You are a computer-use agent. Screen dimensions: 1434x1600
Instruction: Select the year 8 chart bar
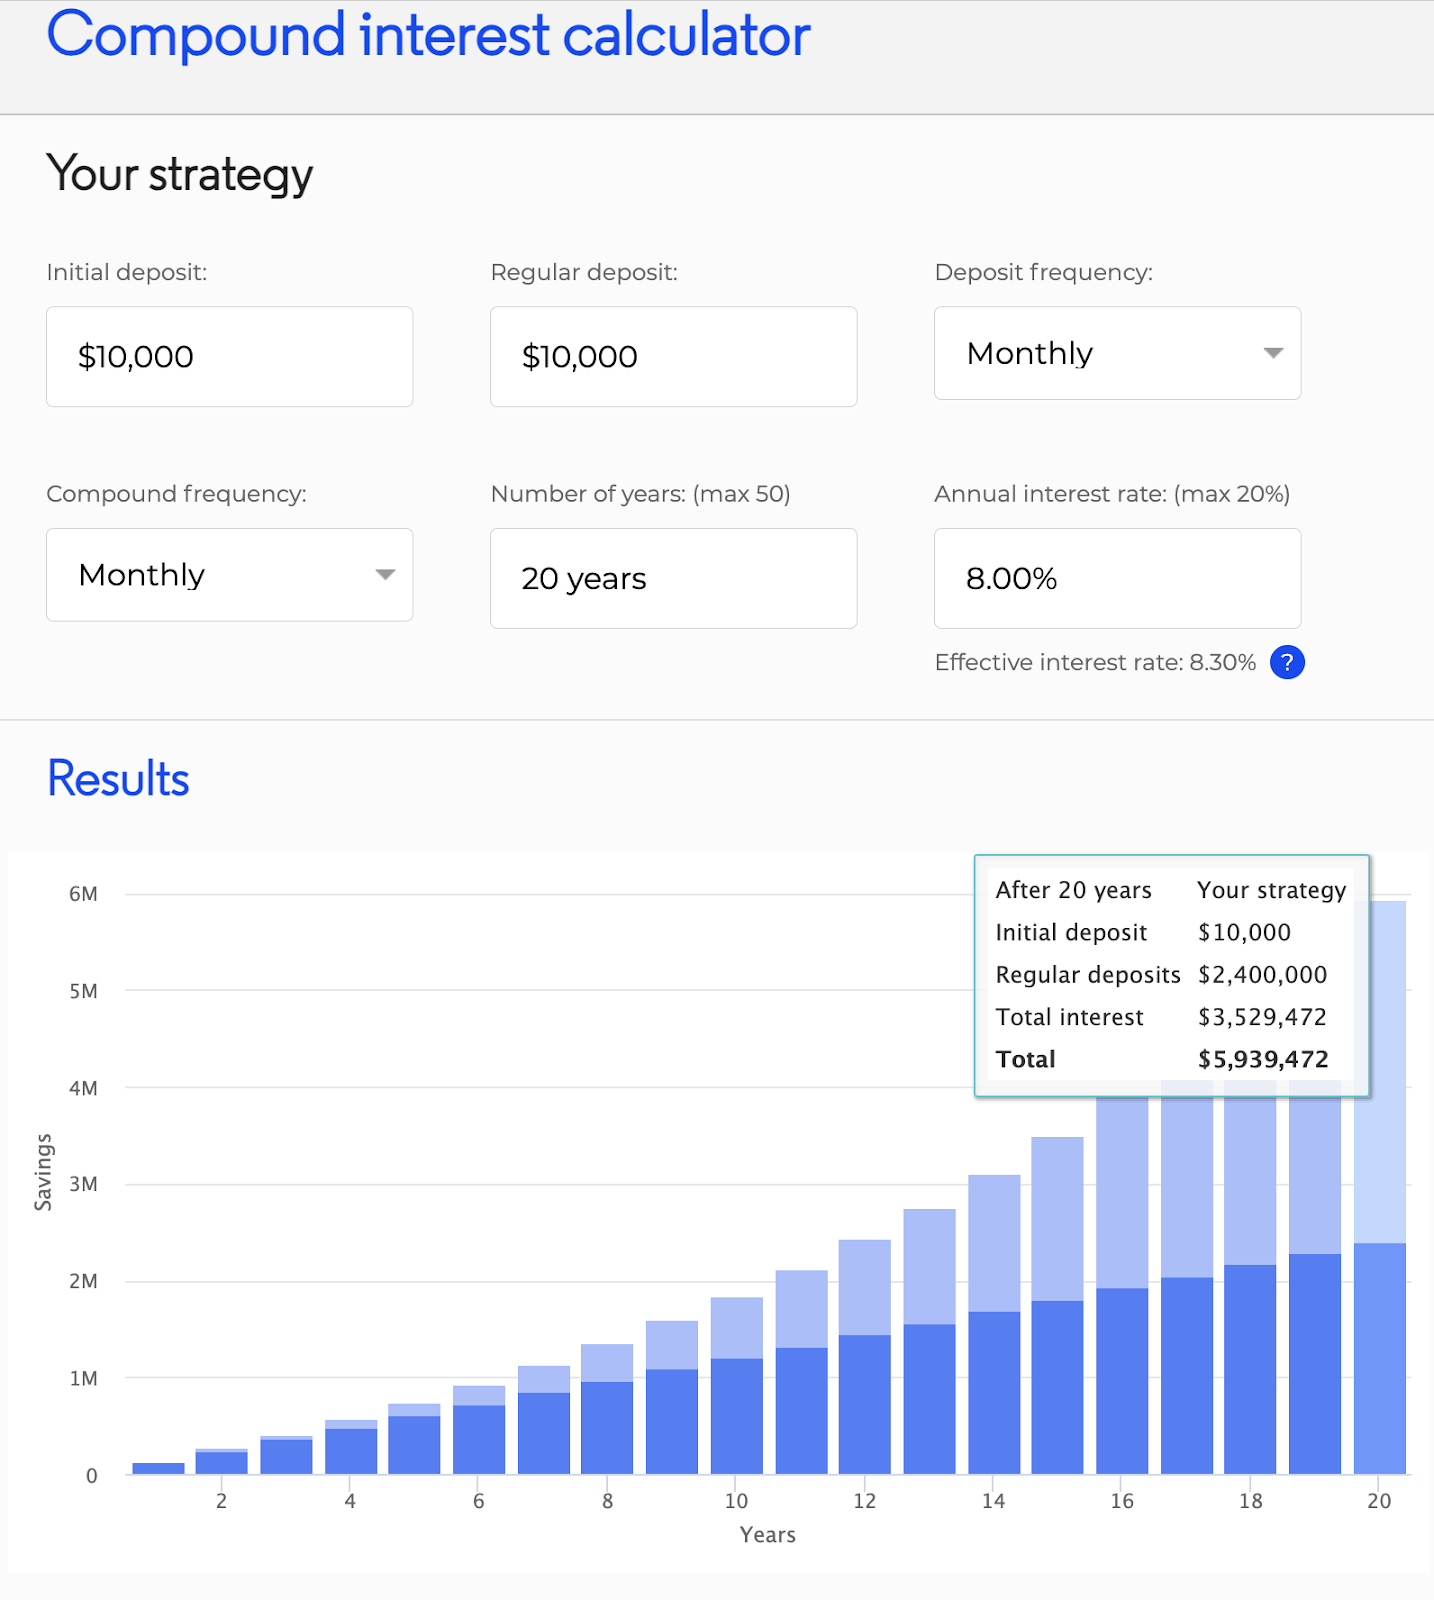[607, 1409]
